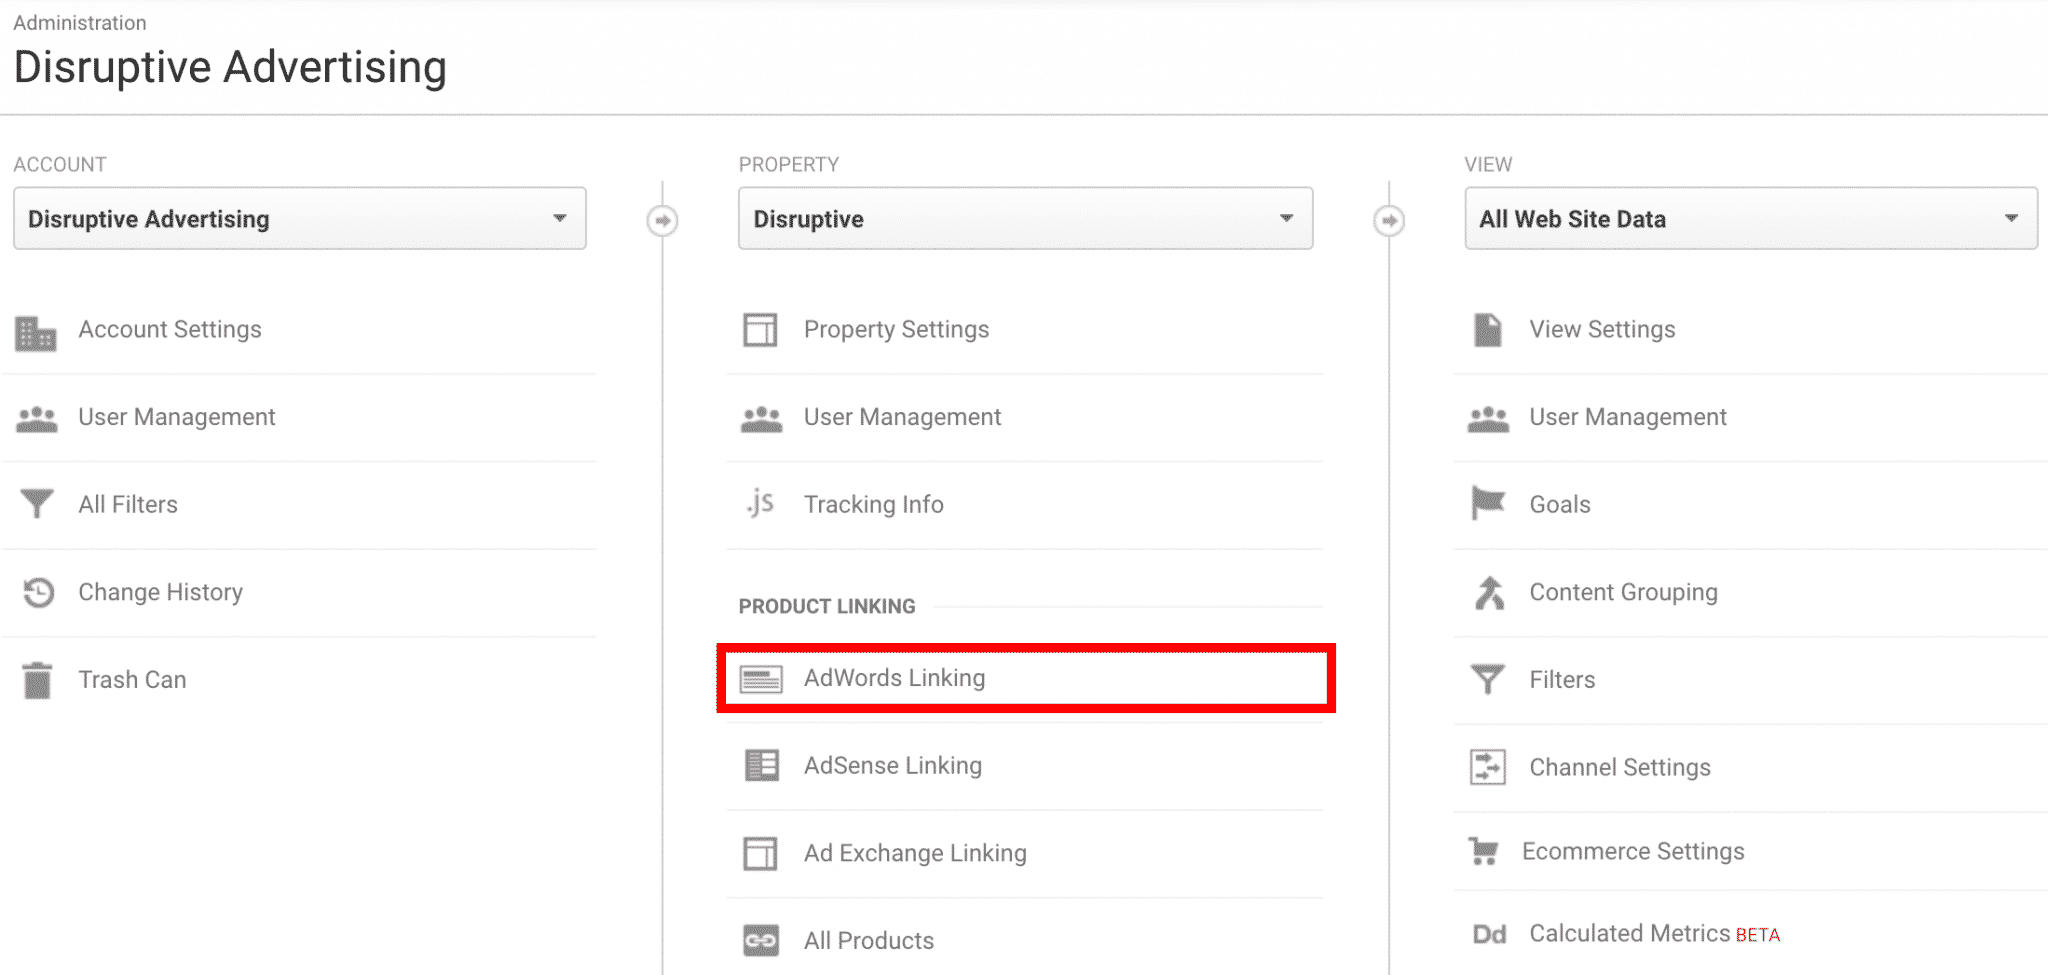The width and height of the screenshot is (2048, 975).
Task: Click the All Products chain-link icon
Action: point(761,941)
